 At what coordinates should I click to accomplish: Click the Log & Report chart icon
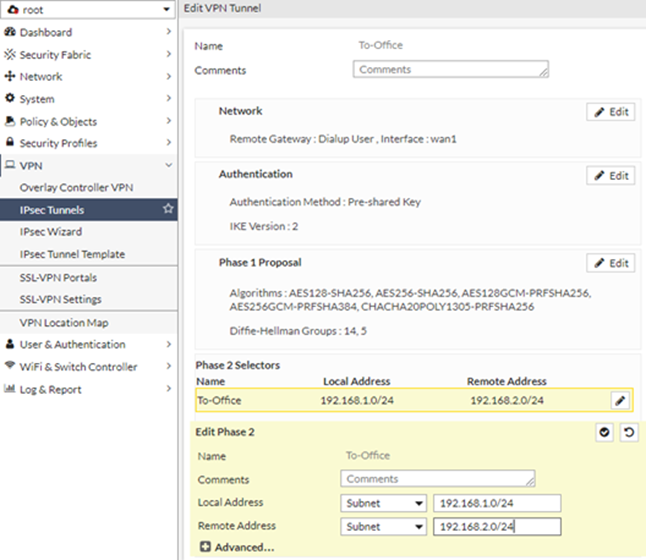pyautogui.click(x=10, y=389)
